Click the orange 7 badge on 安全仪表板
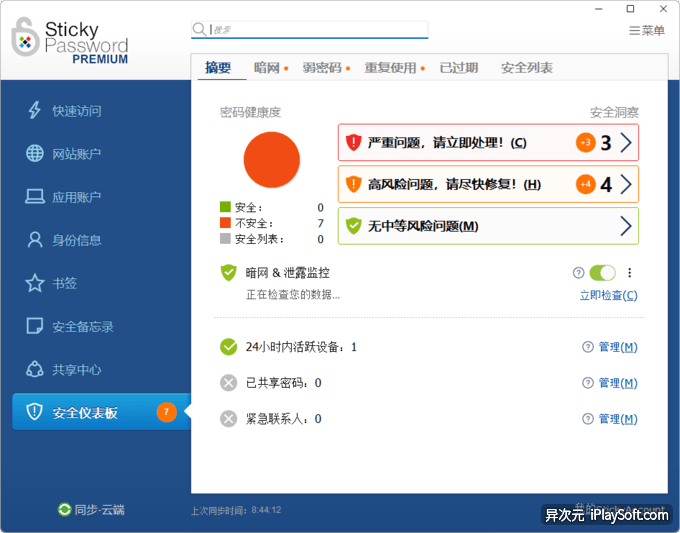This screenshot has width=680, height=533. pyautogui.click(x=167, y=412)
